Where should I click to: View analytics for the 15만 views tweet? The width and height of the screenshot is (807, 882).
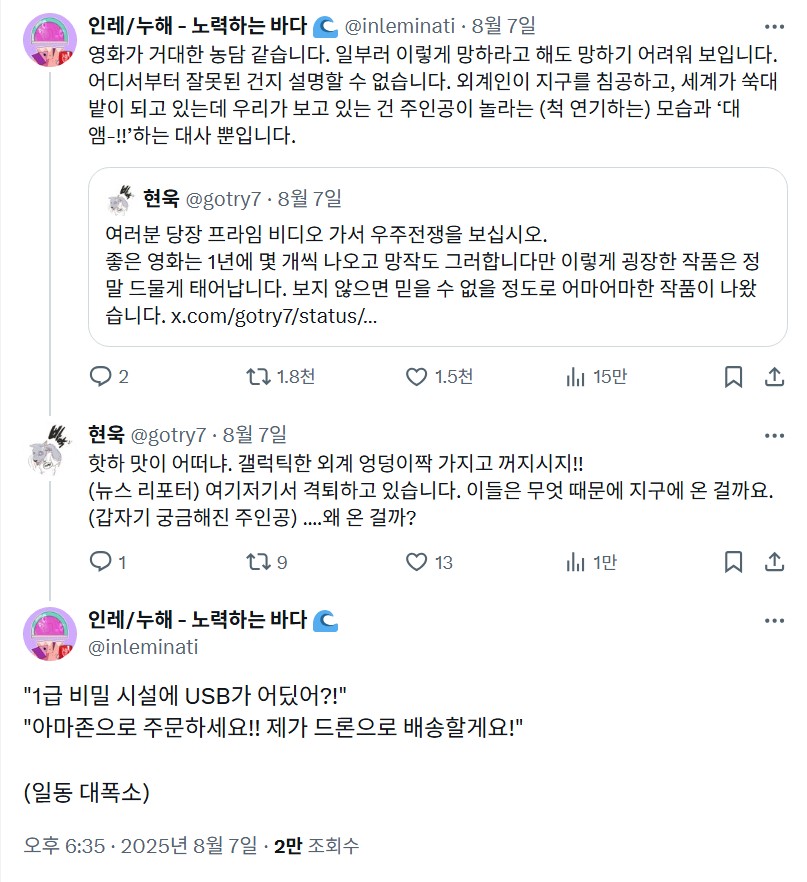[575, 377]
